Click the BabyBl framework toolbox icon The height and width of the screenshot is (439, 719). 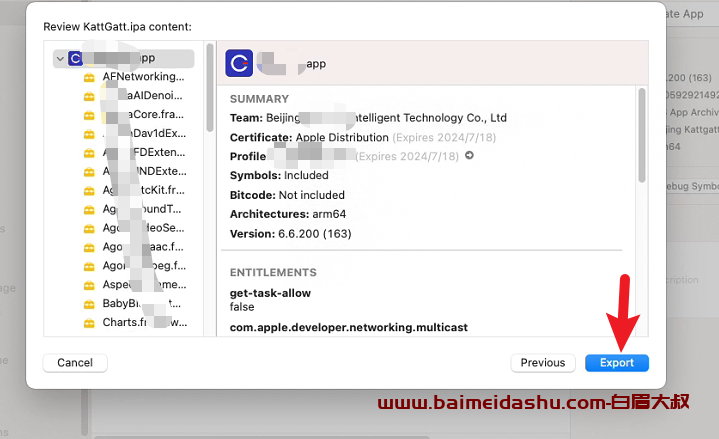click(89, 304)
